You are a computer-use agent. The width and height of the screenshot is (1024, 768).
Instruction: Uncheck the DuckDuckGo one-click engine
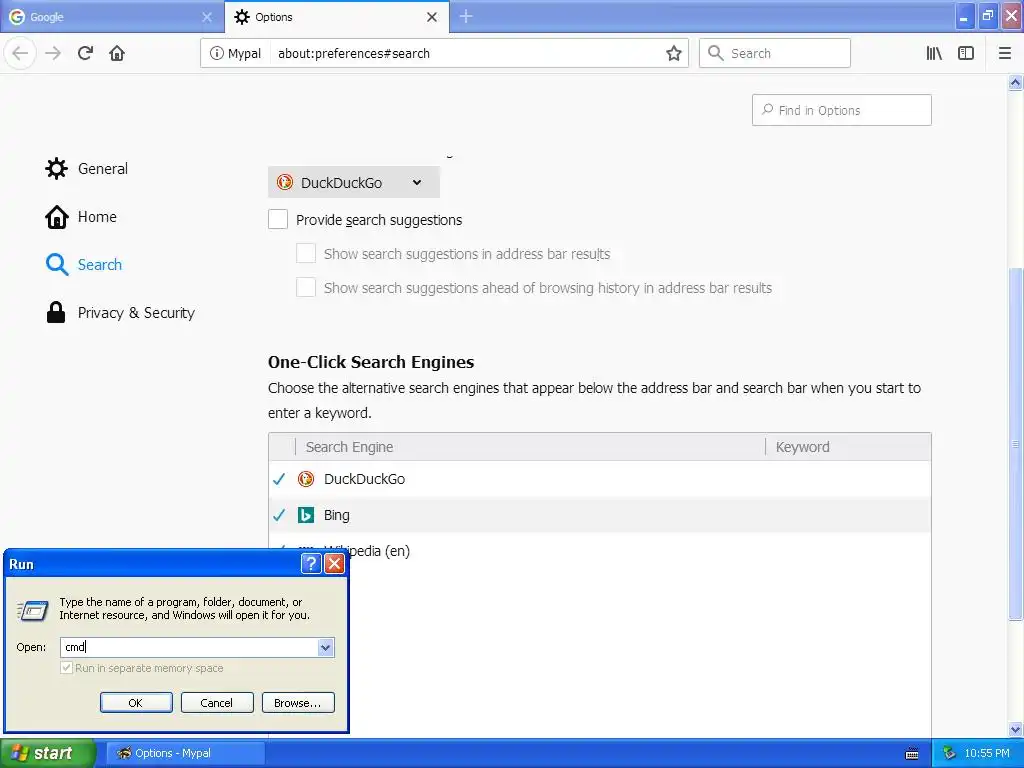point(280,479)
